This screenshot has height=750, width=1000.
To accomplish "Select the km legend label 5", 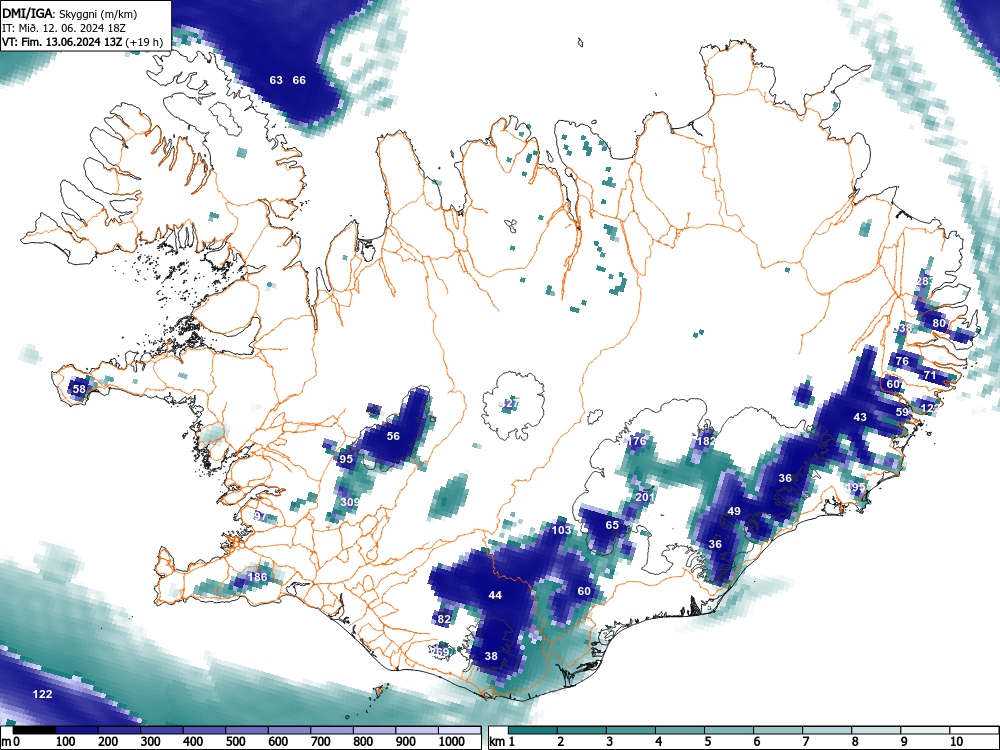I will click(x=708, y=742).
